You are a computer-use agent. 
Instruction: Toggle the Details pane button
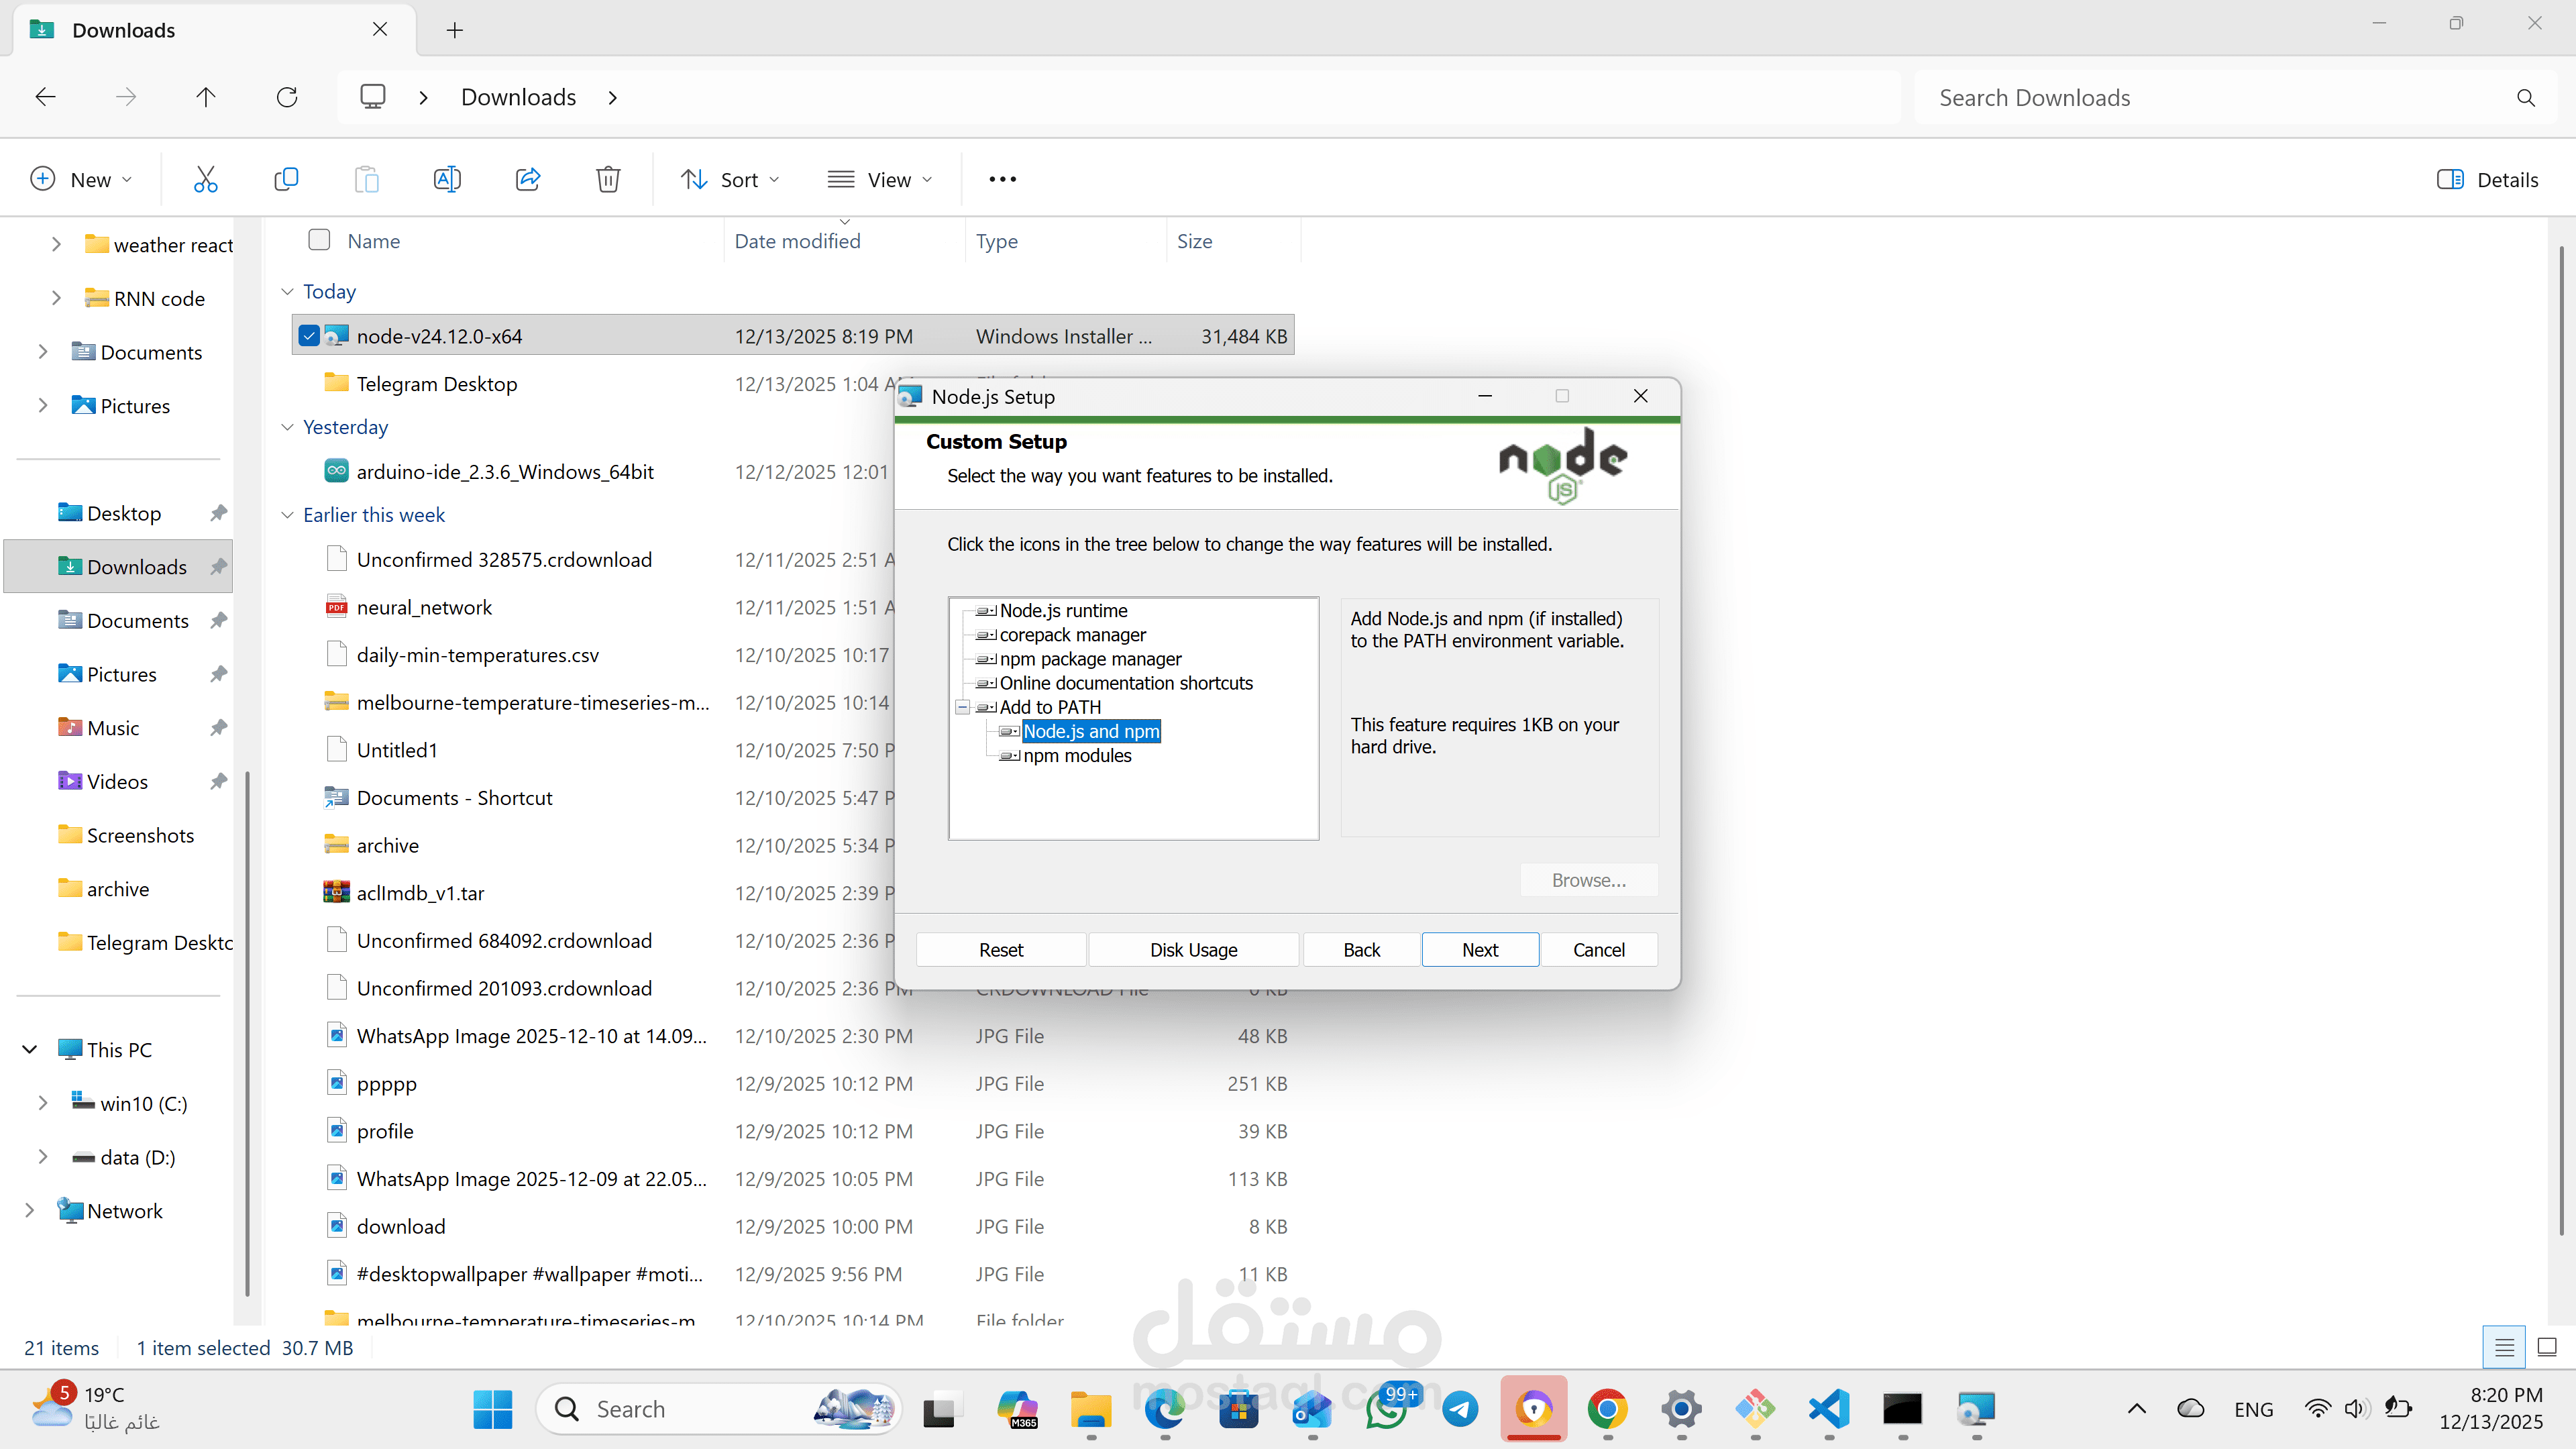point(2487,179)
